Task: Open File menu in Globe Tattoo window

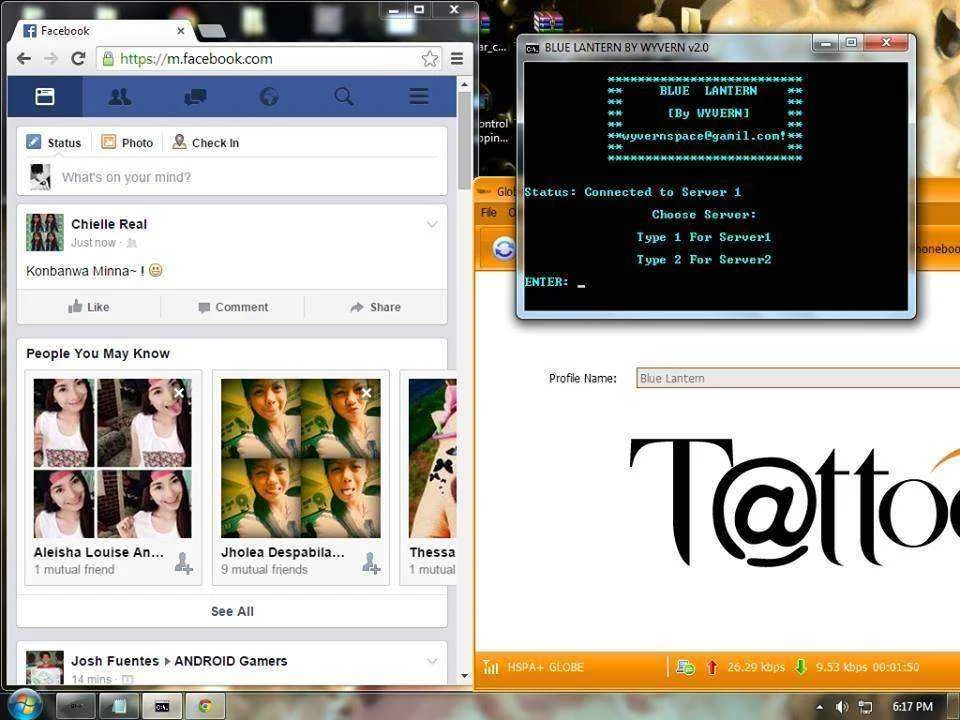Action: pyautogui.click(x=489, y=212)
